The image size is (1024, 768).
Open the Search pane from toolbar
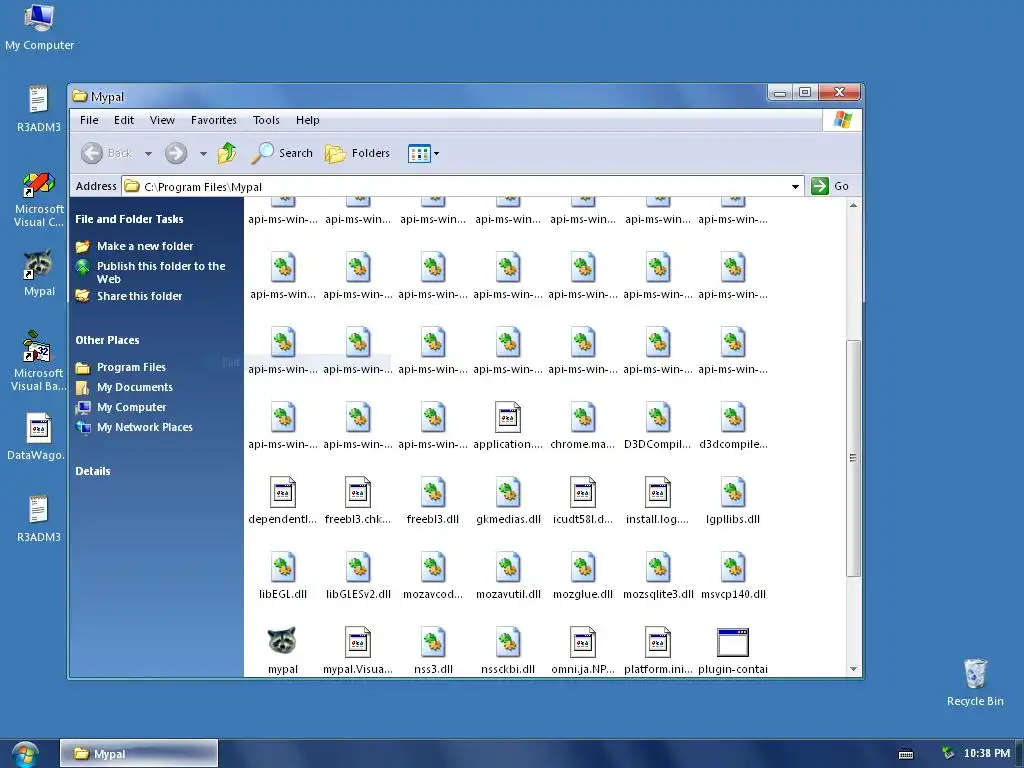tap(282, 153)
